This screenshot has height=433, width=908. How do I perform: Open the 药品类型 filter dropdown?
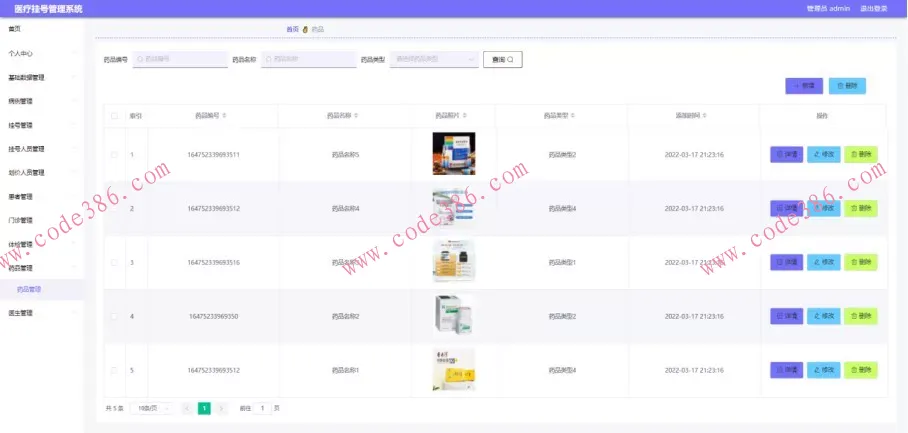(x=434, y=59)
